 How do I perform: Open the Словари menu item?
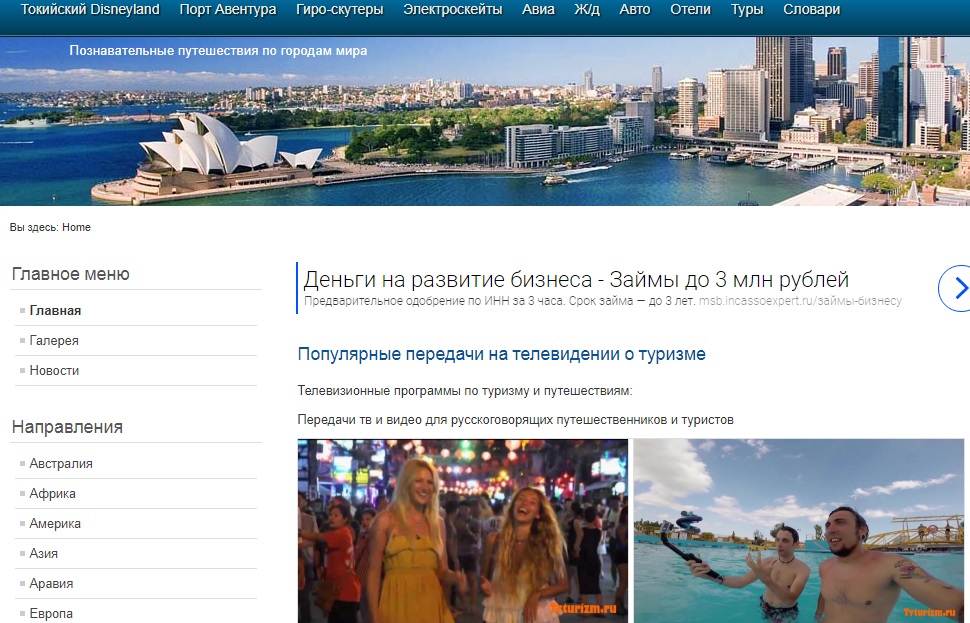(812, 9)
